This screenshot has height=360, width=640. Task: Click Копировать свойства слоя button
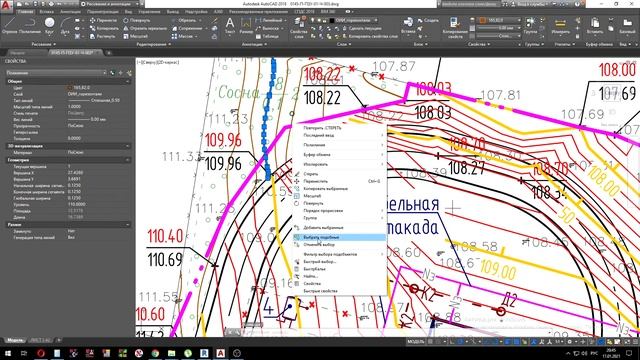click(369, 36)
